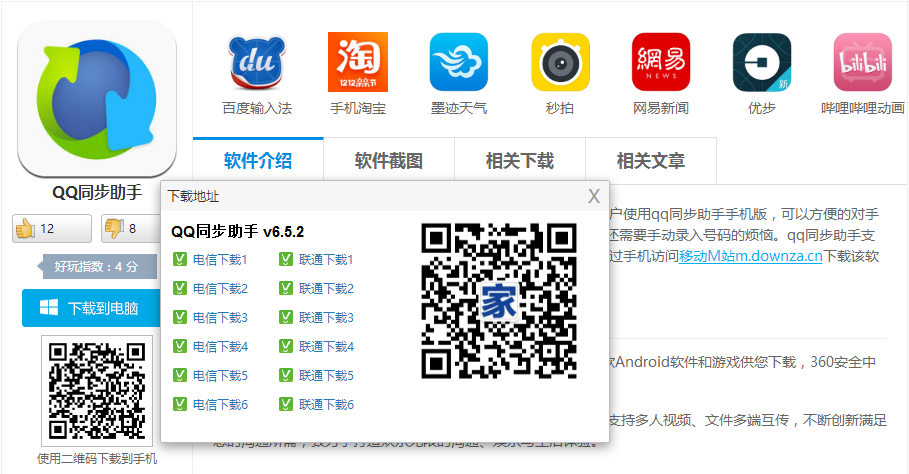Open the 百度输入法 app icon

[257, 62]
